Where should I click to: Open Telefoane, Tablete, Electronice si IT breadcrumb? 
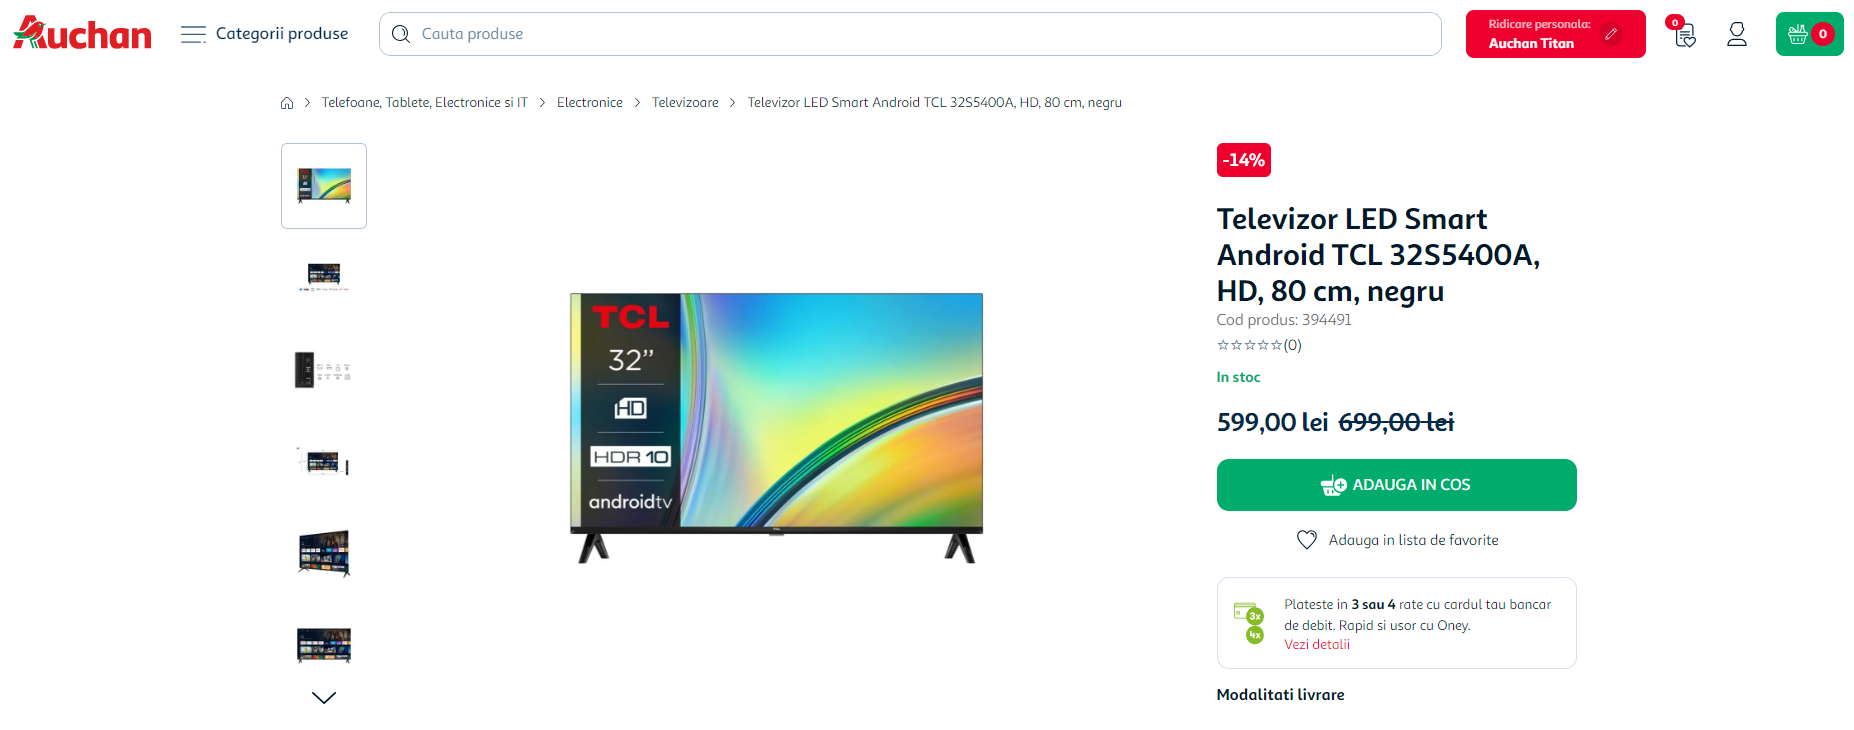[424, 103]
